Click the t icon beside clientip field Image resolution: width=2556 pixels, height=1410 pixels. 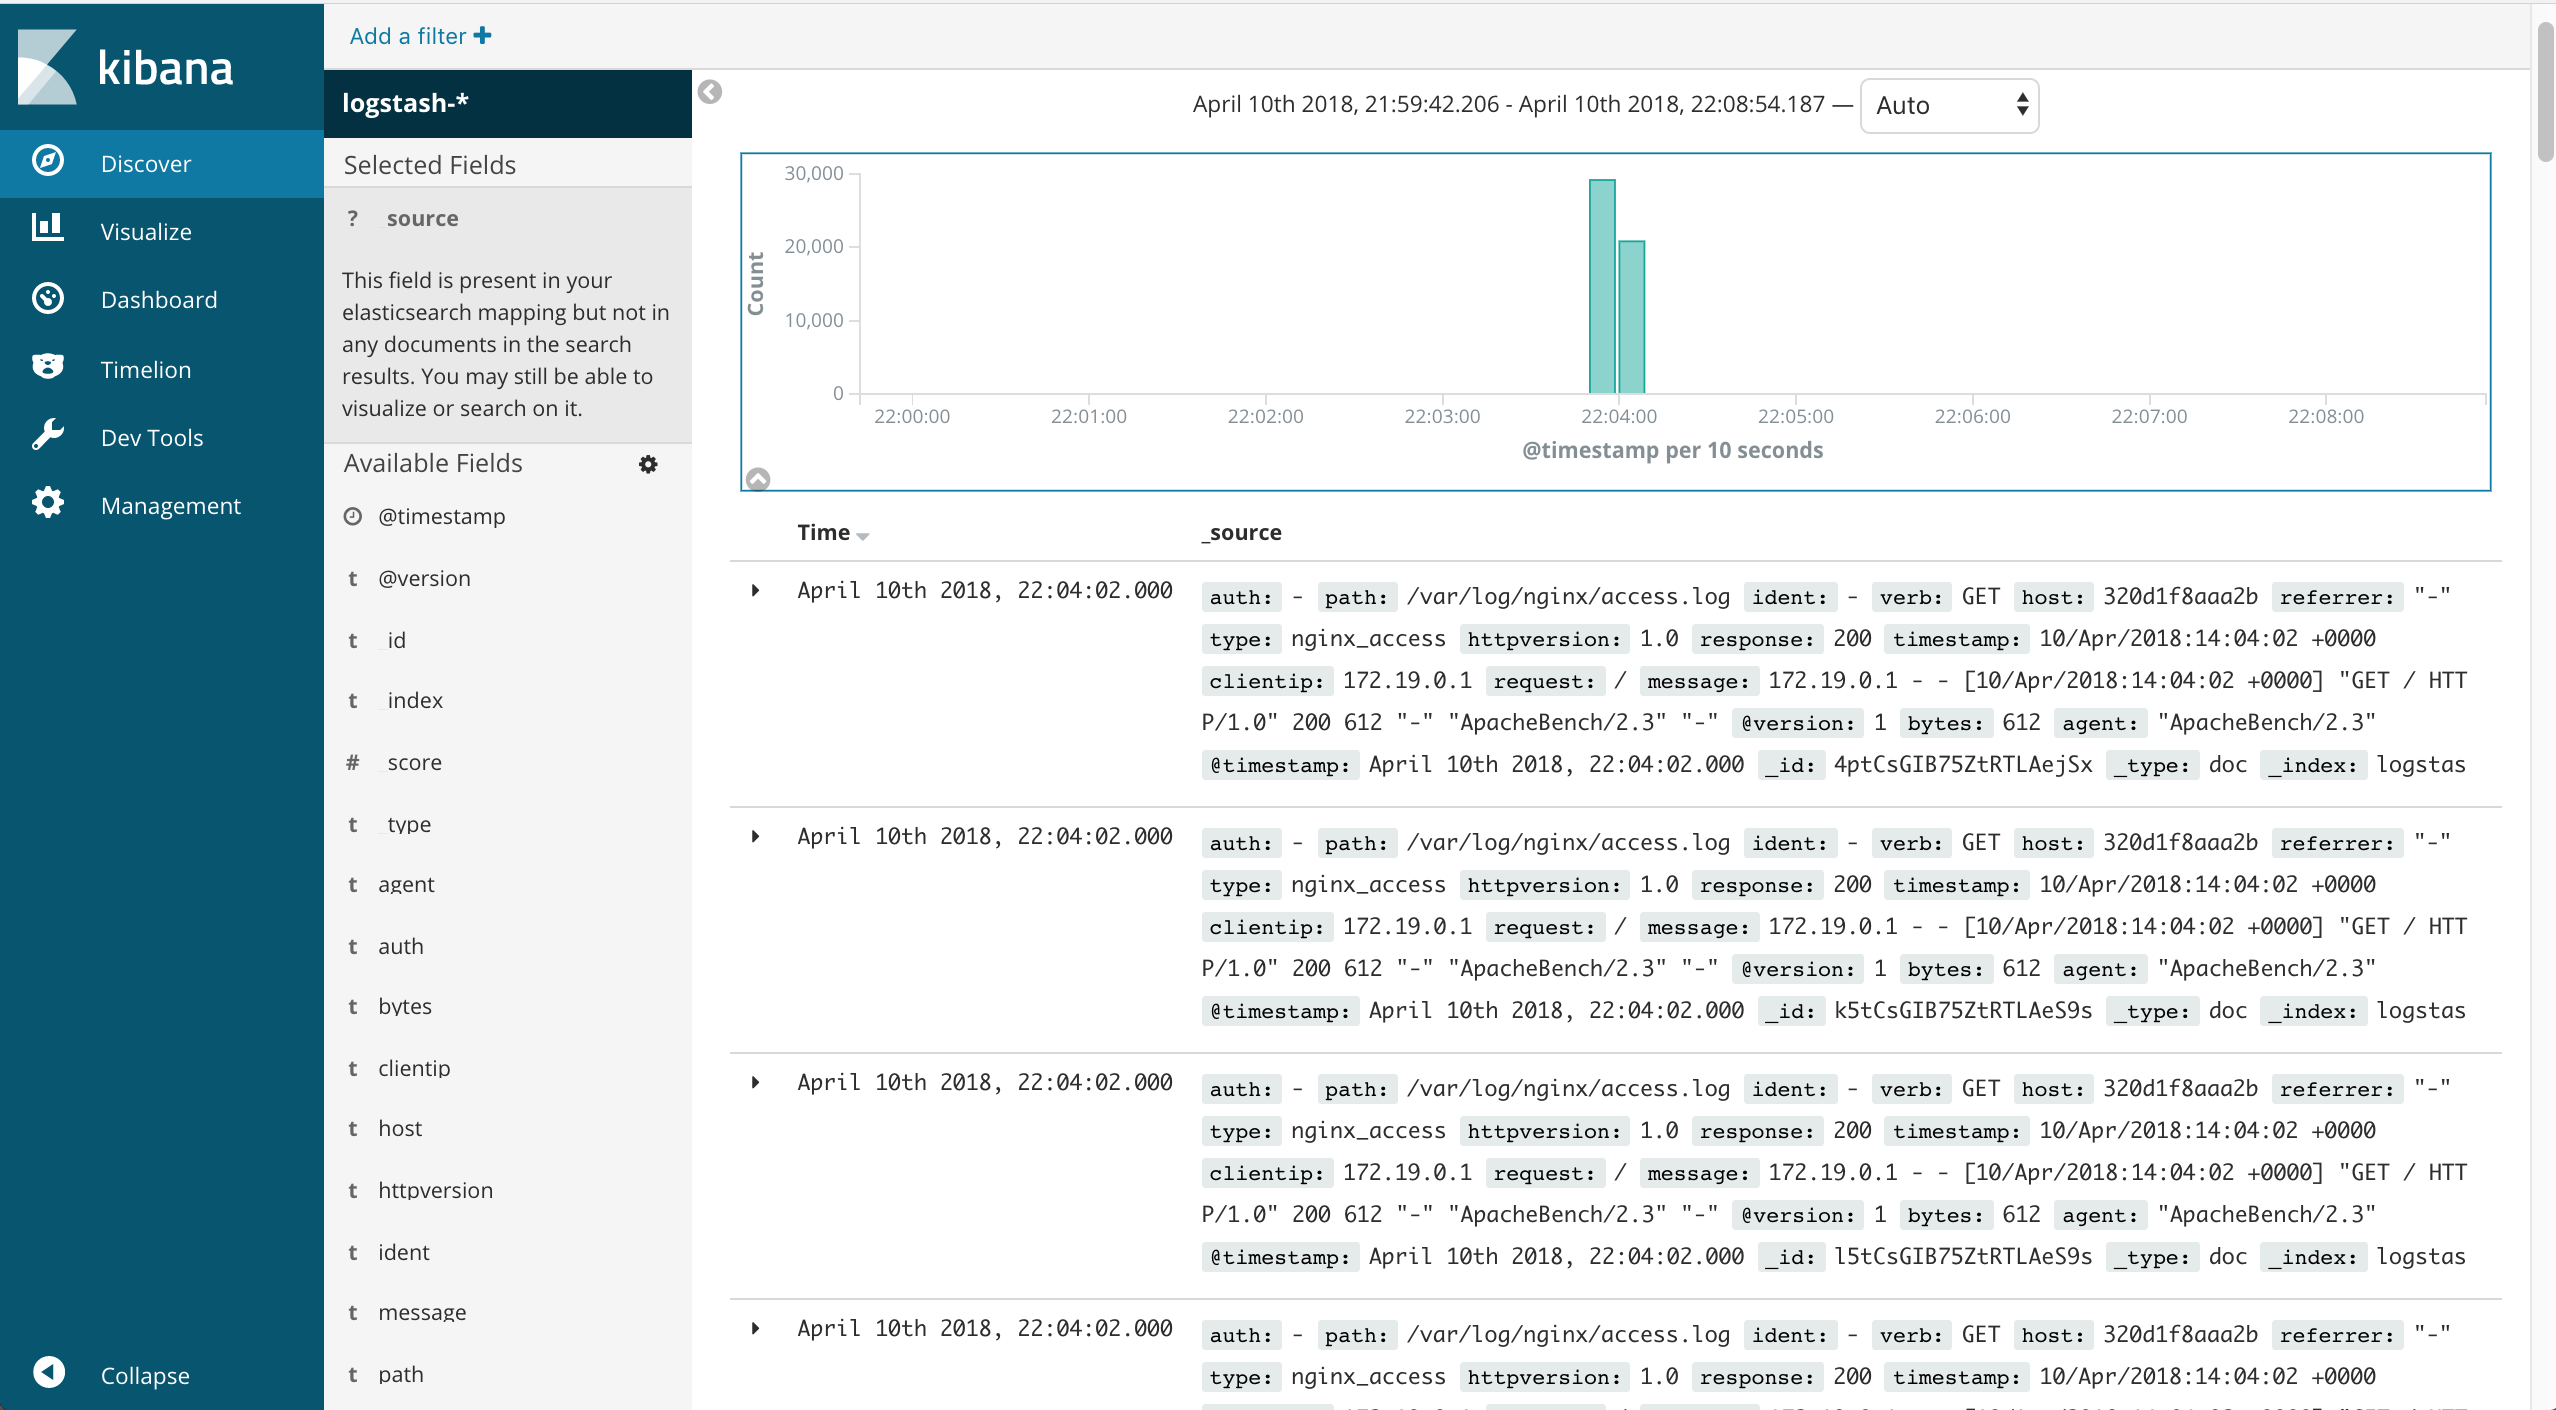353,1069
